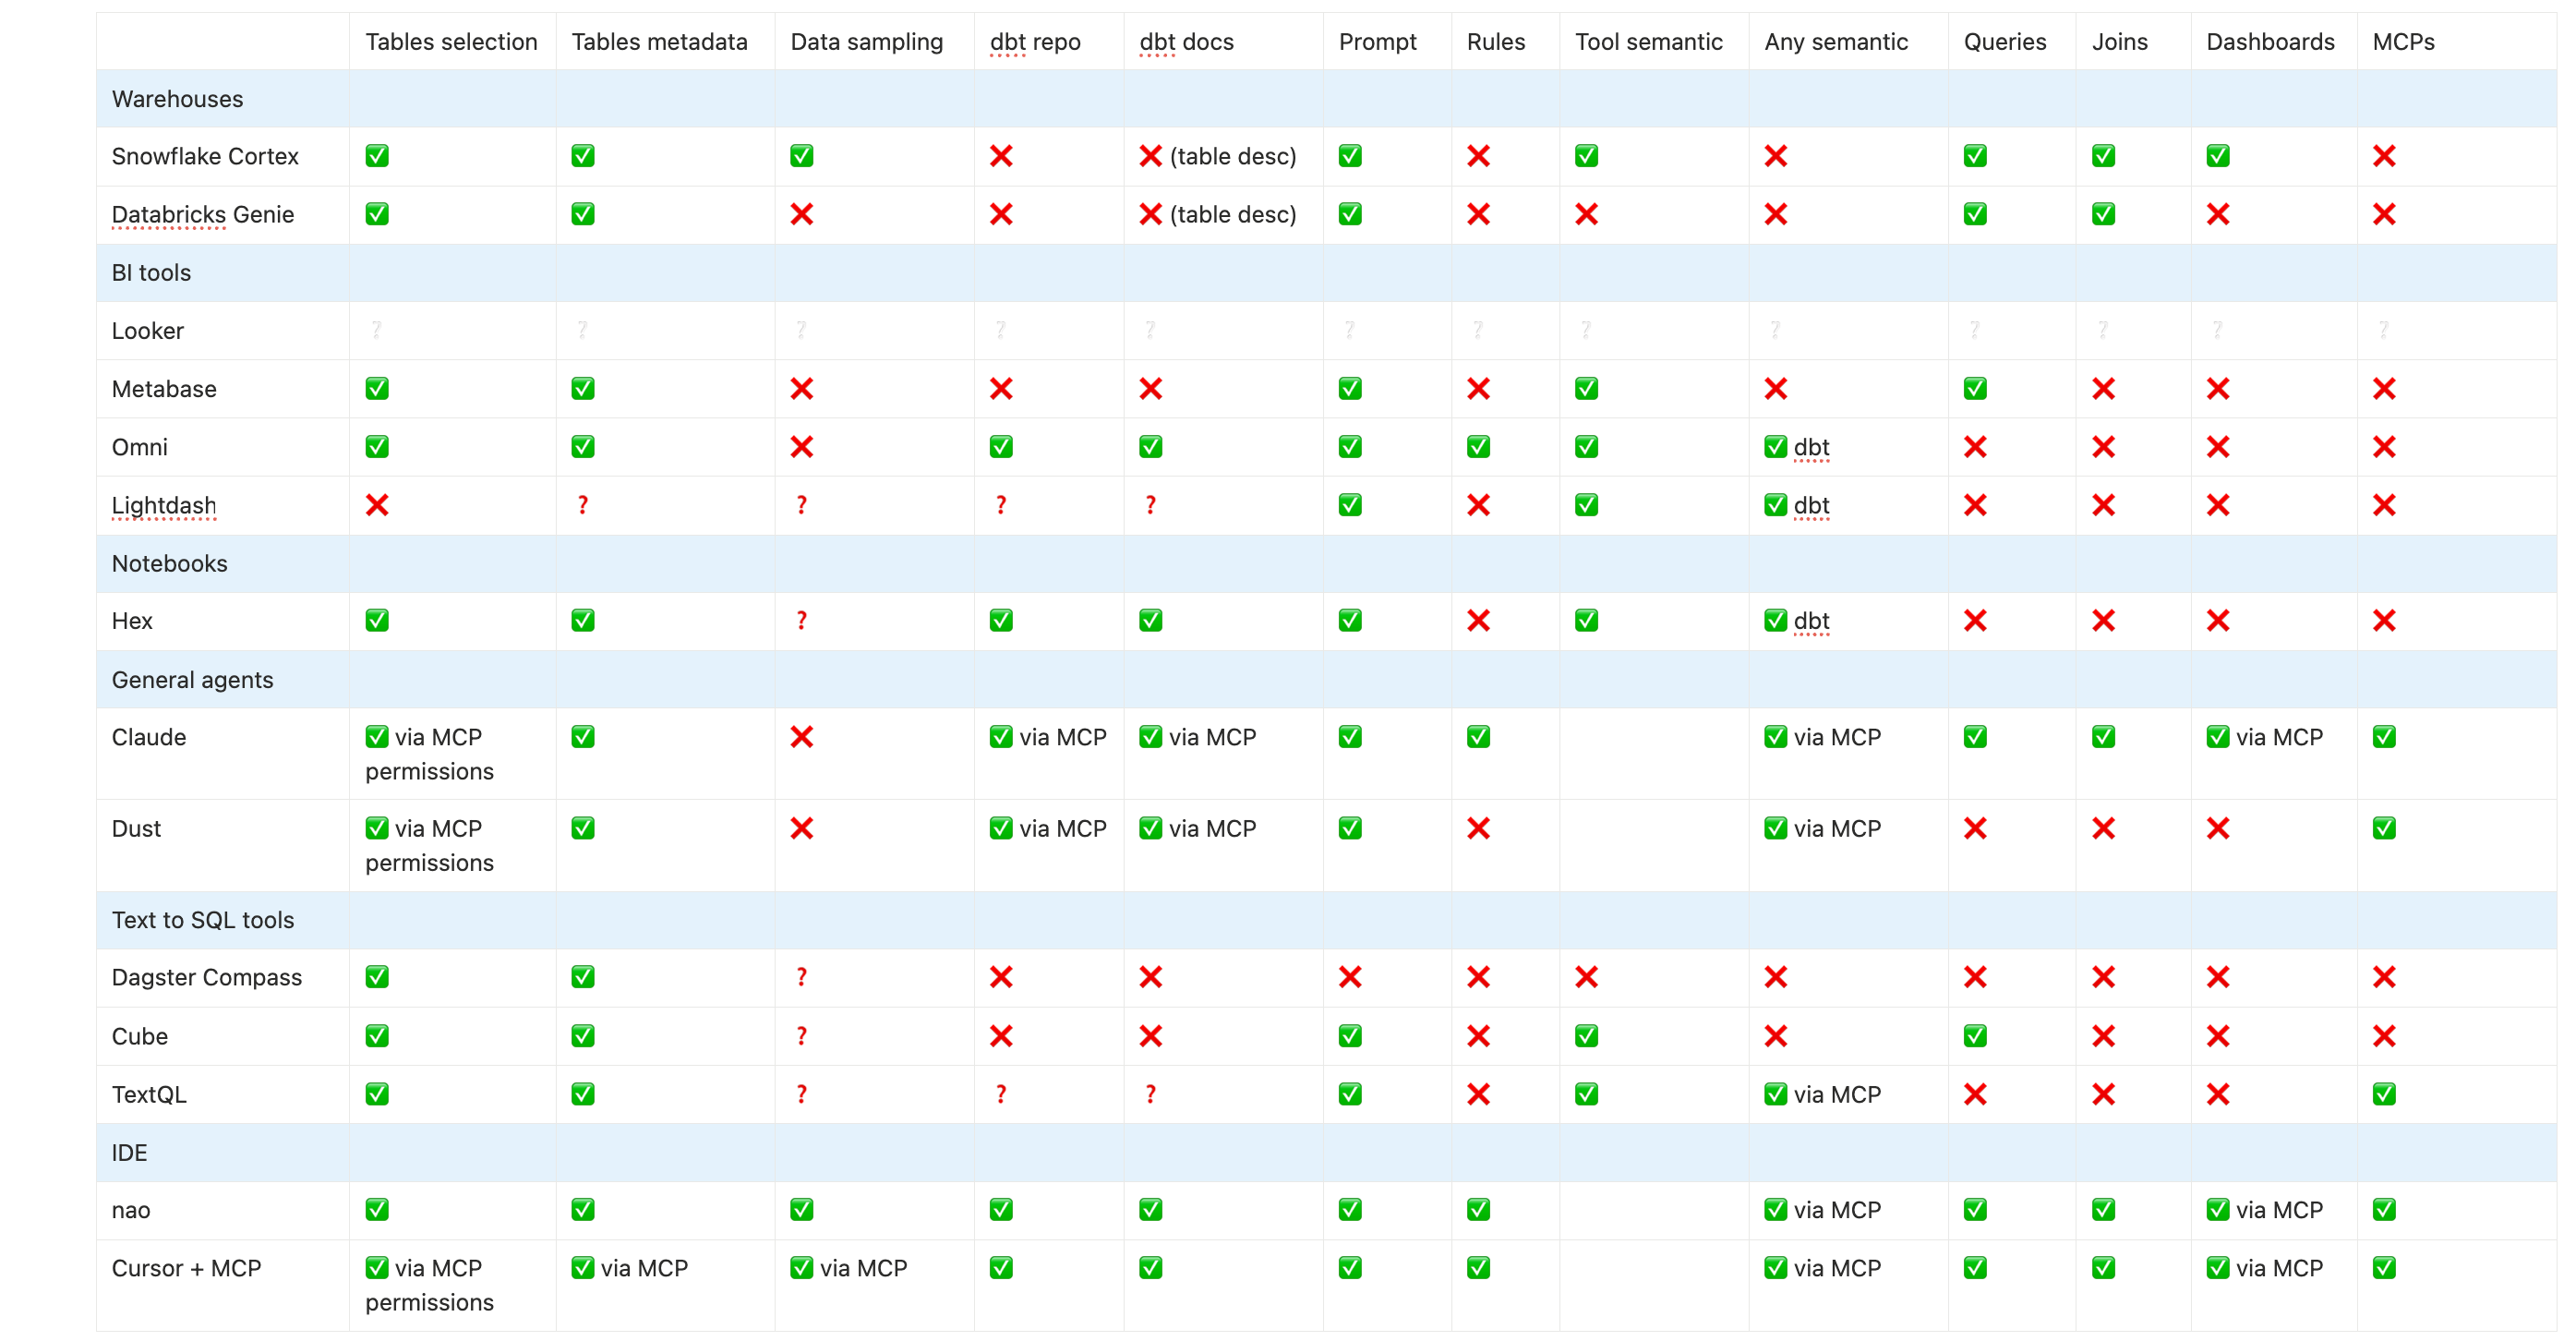The image size is (2576, 1341).
Task: Select the Tables selection column header
Action: click(x=451, y=42)
